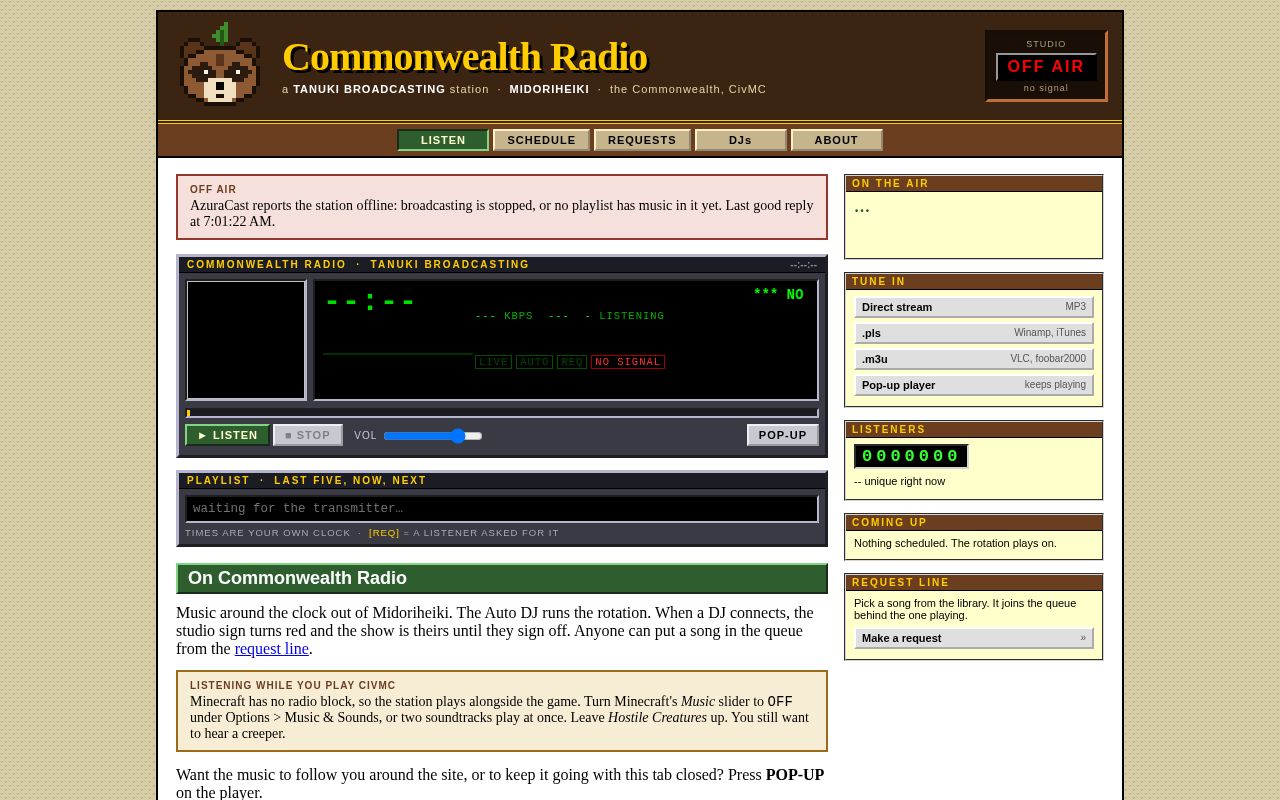Click the COMING UP panel header
The height and width of the screenshot is (800, 1280).
(974, 523)
